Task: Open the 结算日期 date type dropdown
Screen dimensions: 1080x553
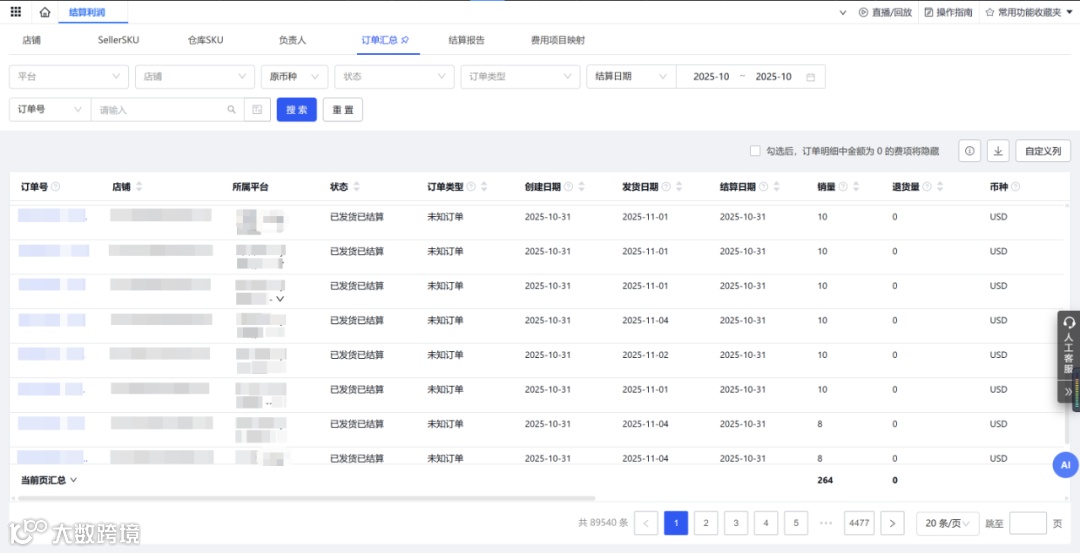Action: 632,77
